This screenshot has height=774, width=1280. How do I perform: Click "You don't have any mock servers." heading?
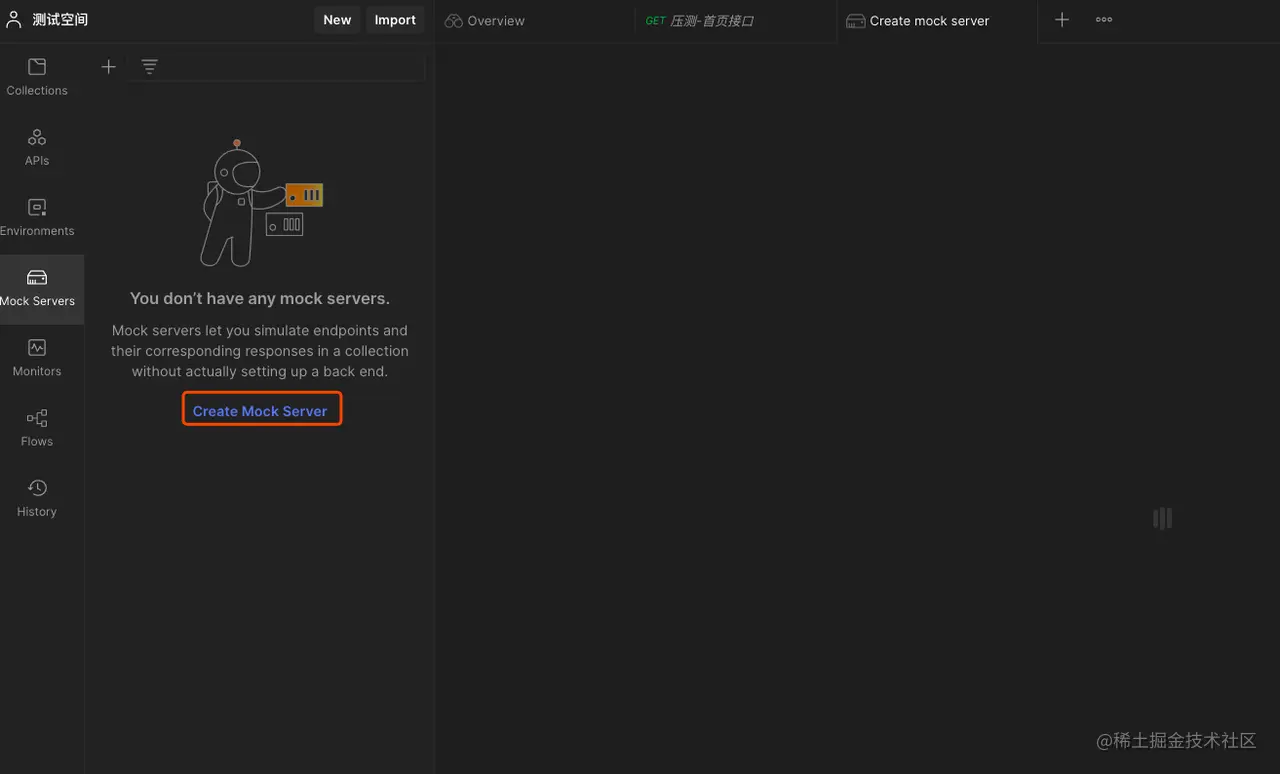point(260,298)
